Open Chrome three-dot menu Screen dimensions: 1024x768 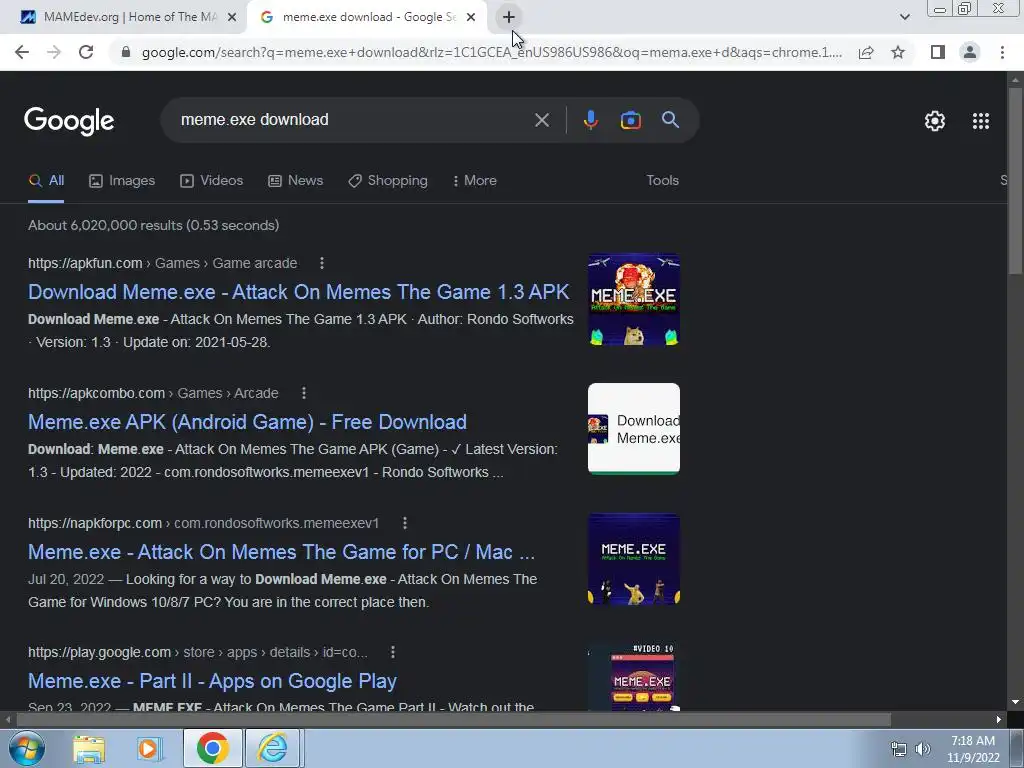coord(1002,52)
